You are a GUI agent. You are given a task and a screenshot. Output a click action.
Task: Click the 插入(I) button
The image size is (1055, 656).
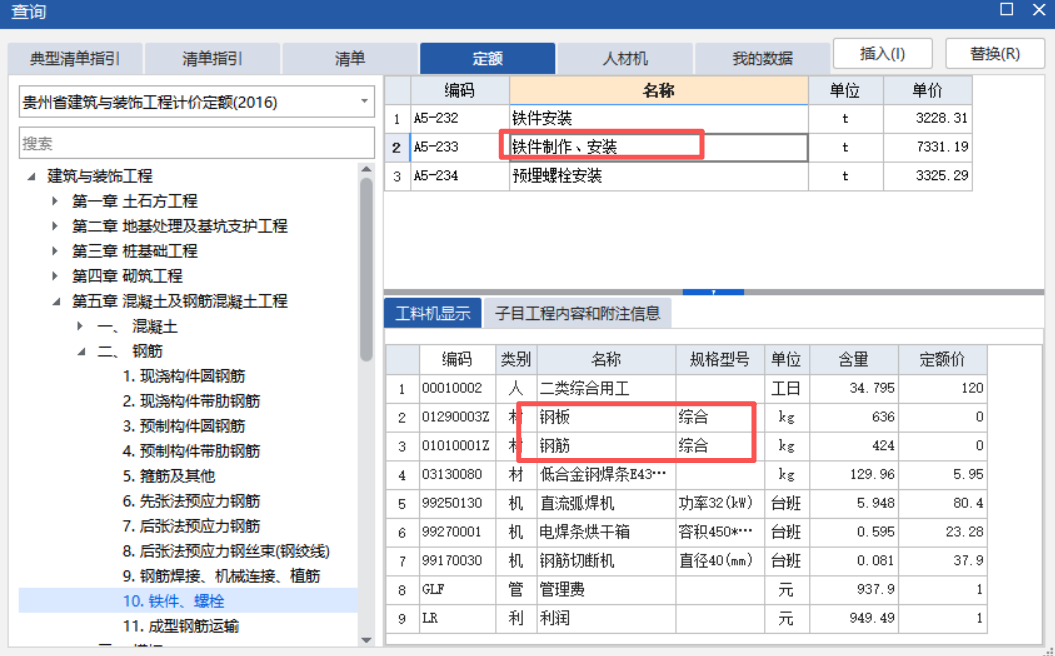883,52
